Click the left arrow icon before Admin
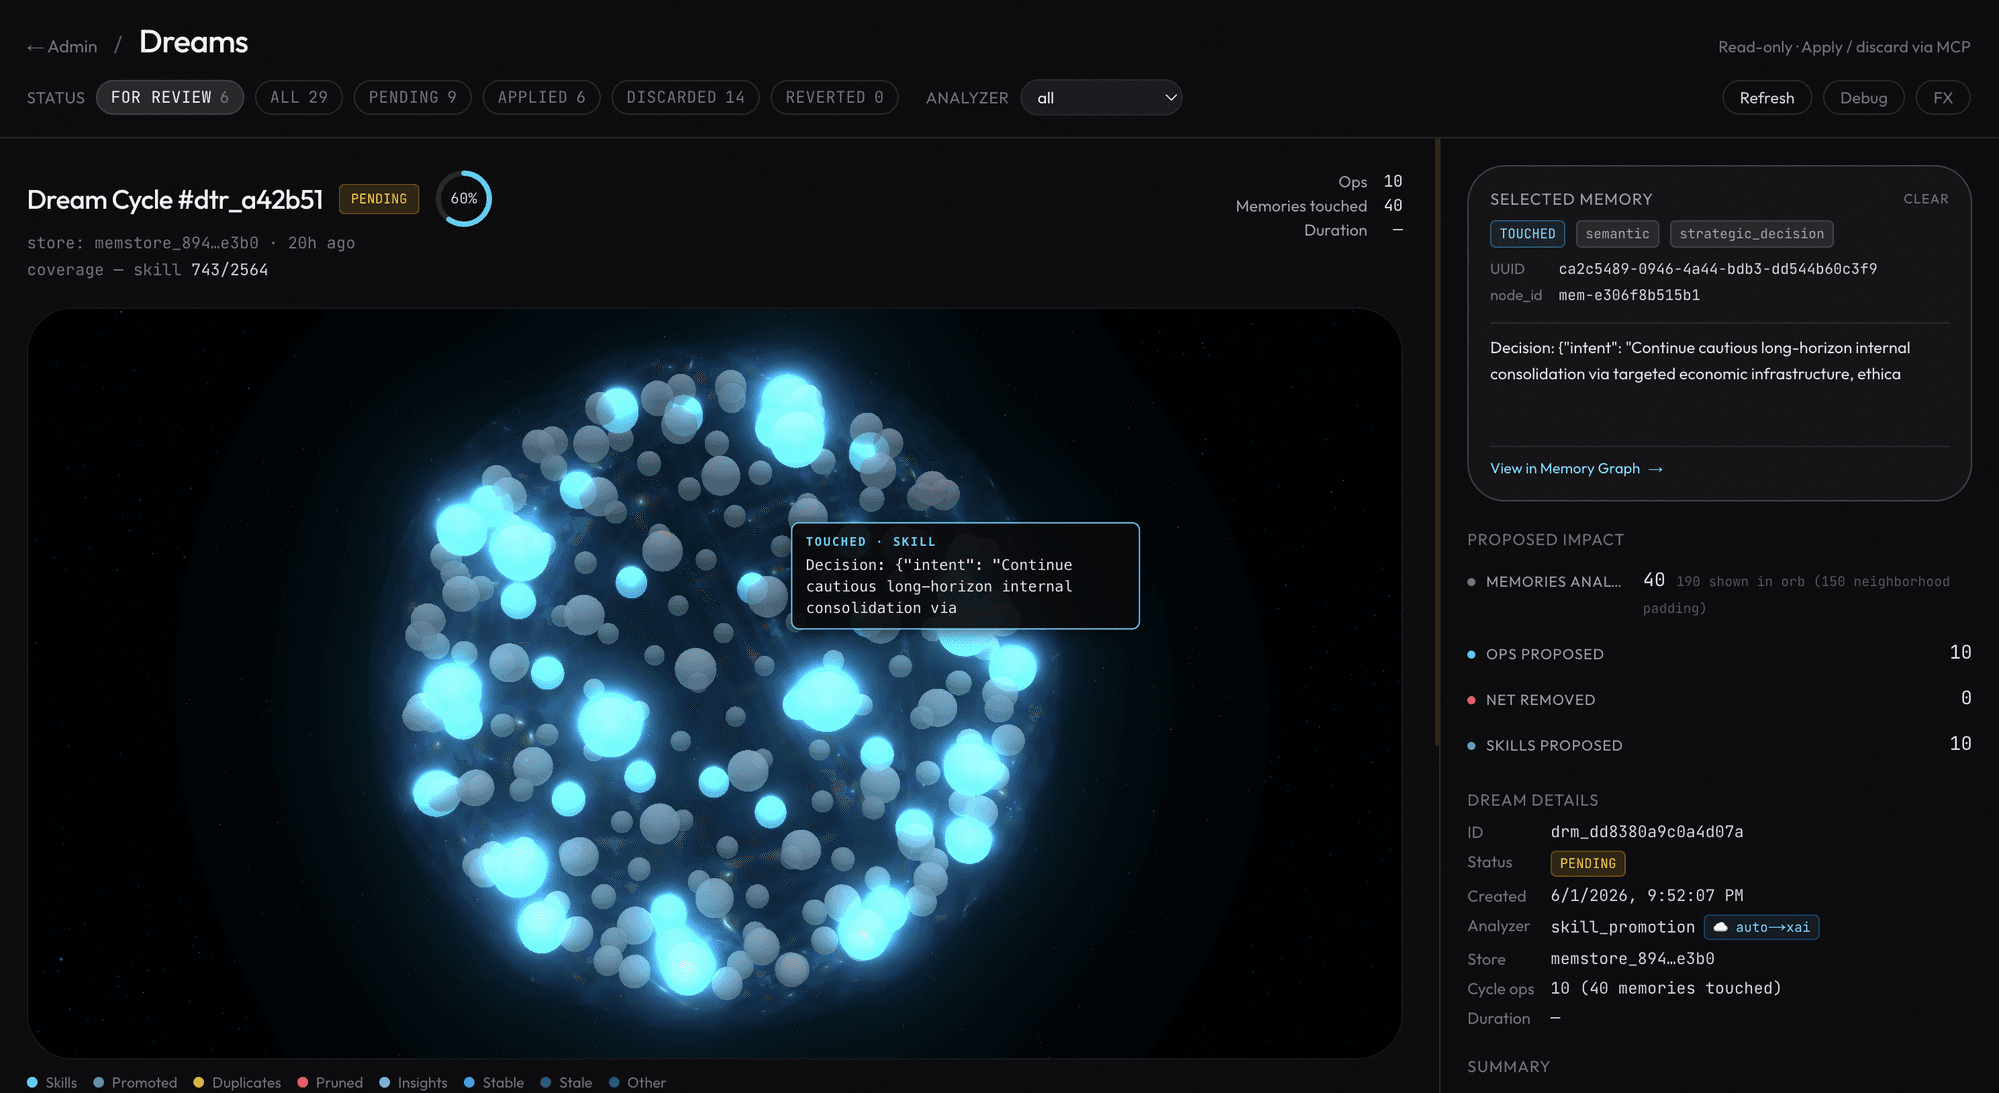Viewport: 1999px width, 1093px height. (35, 47)
